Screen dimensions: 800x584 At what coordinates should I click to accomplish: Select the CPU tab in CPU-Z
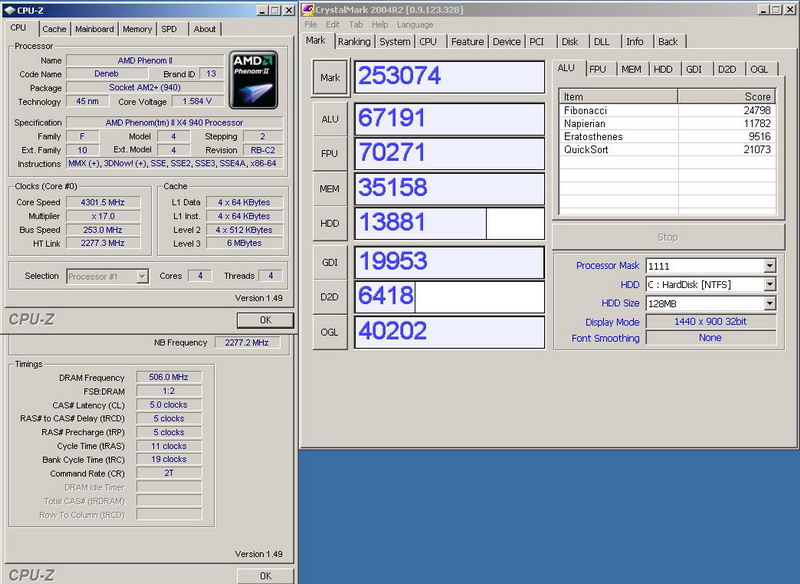tap(19, 28)
